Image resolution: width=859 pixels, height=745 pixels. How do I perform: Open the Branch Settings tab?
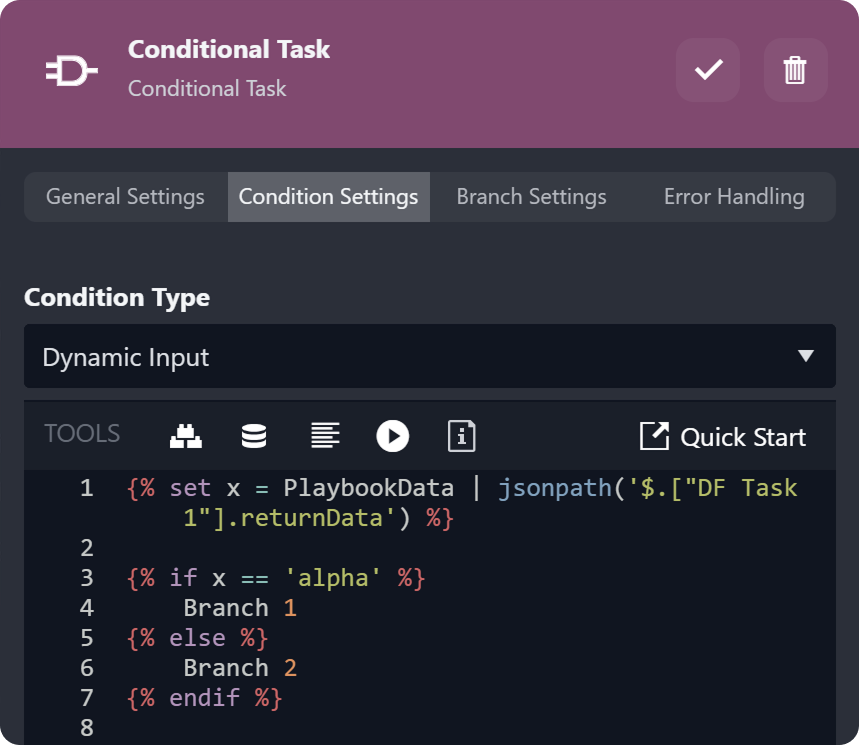coord(531,197)
